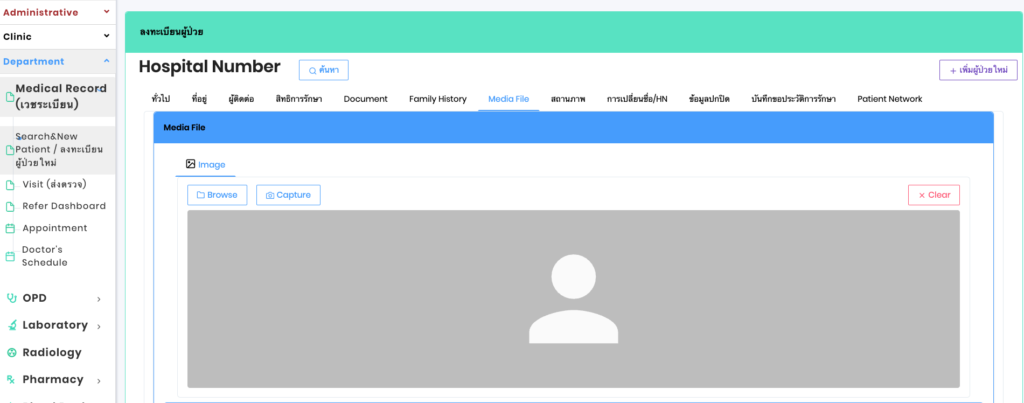This screenshot has width=1024, height=403.
Task: Click the patient photo placeholder
Action: [573, 299]
